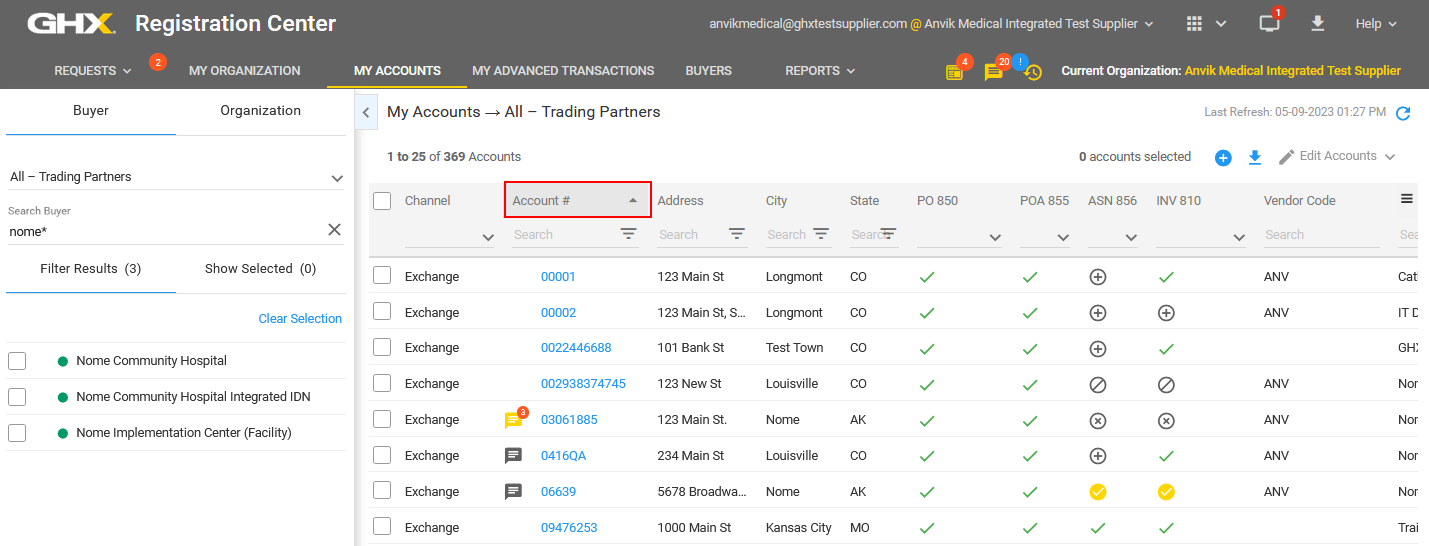1429x546 pixels.
Task: Open the app grid icon in header
Action: [x=1194, y=24]
